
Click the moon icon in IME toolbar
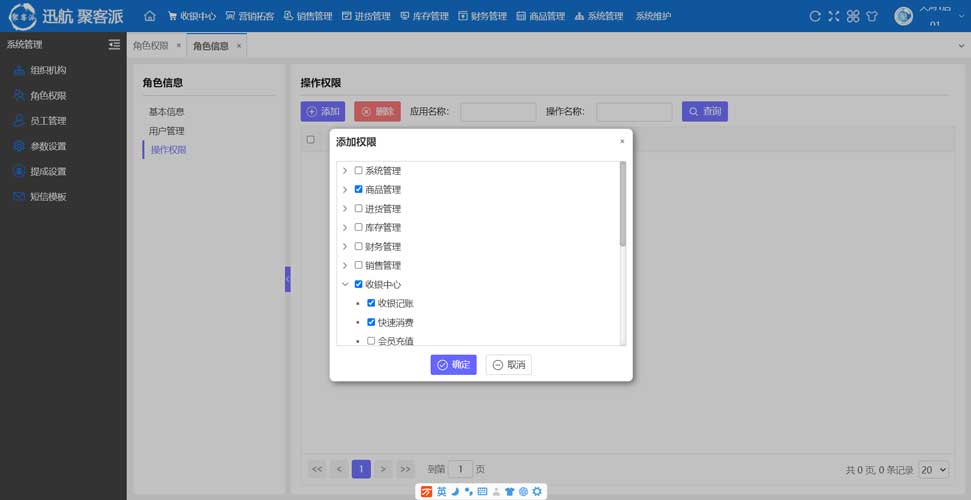[455, 491]
